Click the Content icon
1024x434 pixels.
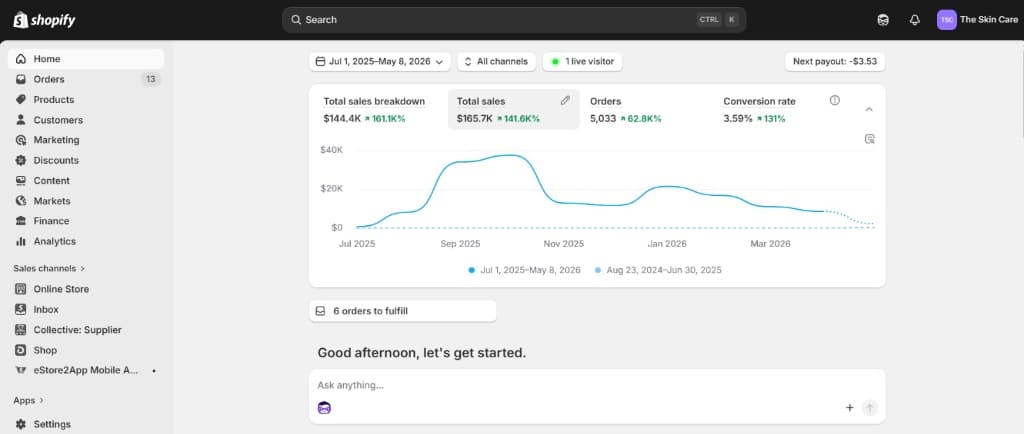tap(21, 180)
